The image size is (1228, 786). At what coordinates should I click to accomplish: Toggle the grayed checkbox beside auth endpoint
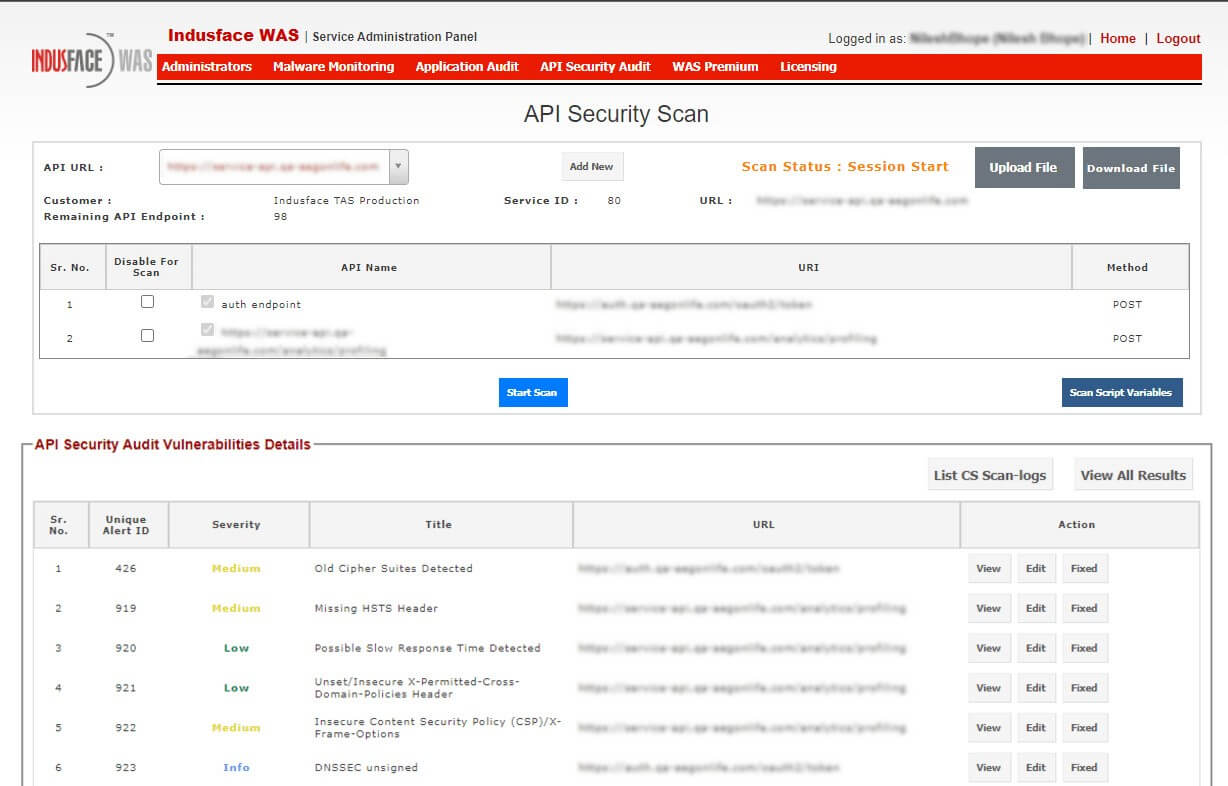(x=207, y=302)
